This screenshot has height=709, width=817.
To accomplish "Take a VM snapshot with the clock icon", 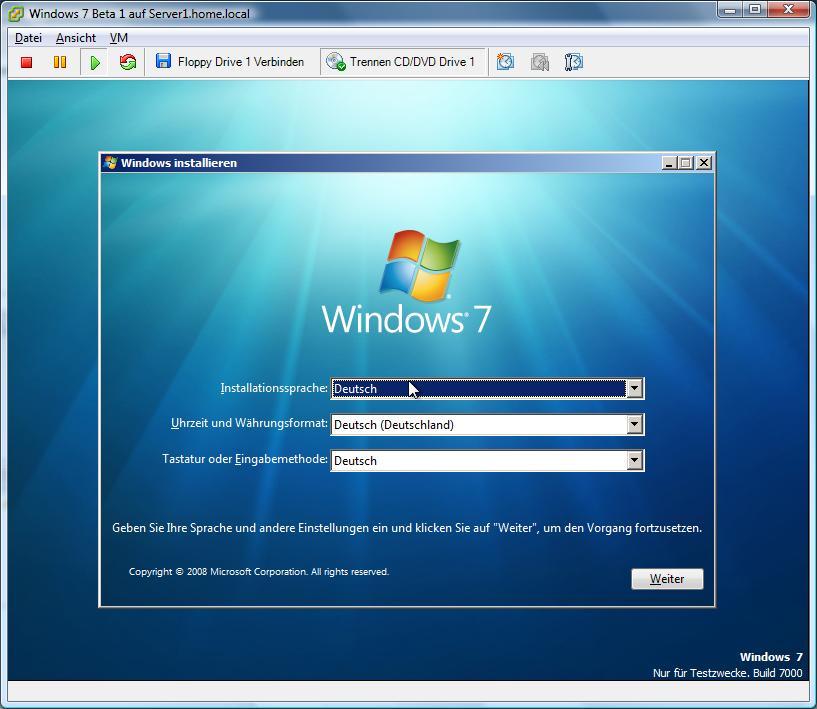I will [505, 61].
